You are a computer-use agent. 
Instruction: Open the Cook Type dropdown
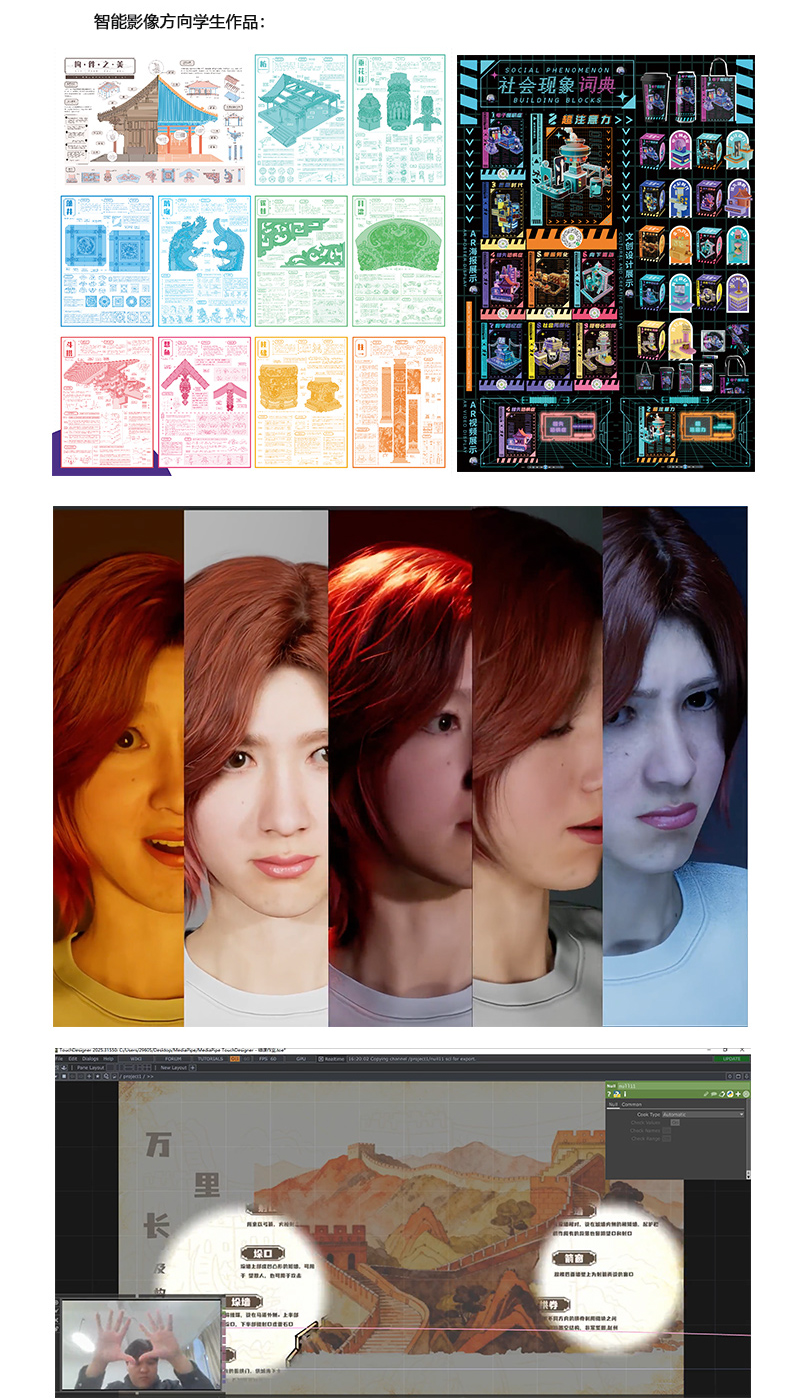coord(703,1114)
